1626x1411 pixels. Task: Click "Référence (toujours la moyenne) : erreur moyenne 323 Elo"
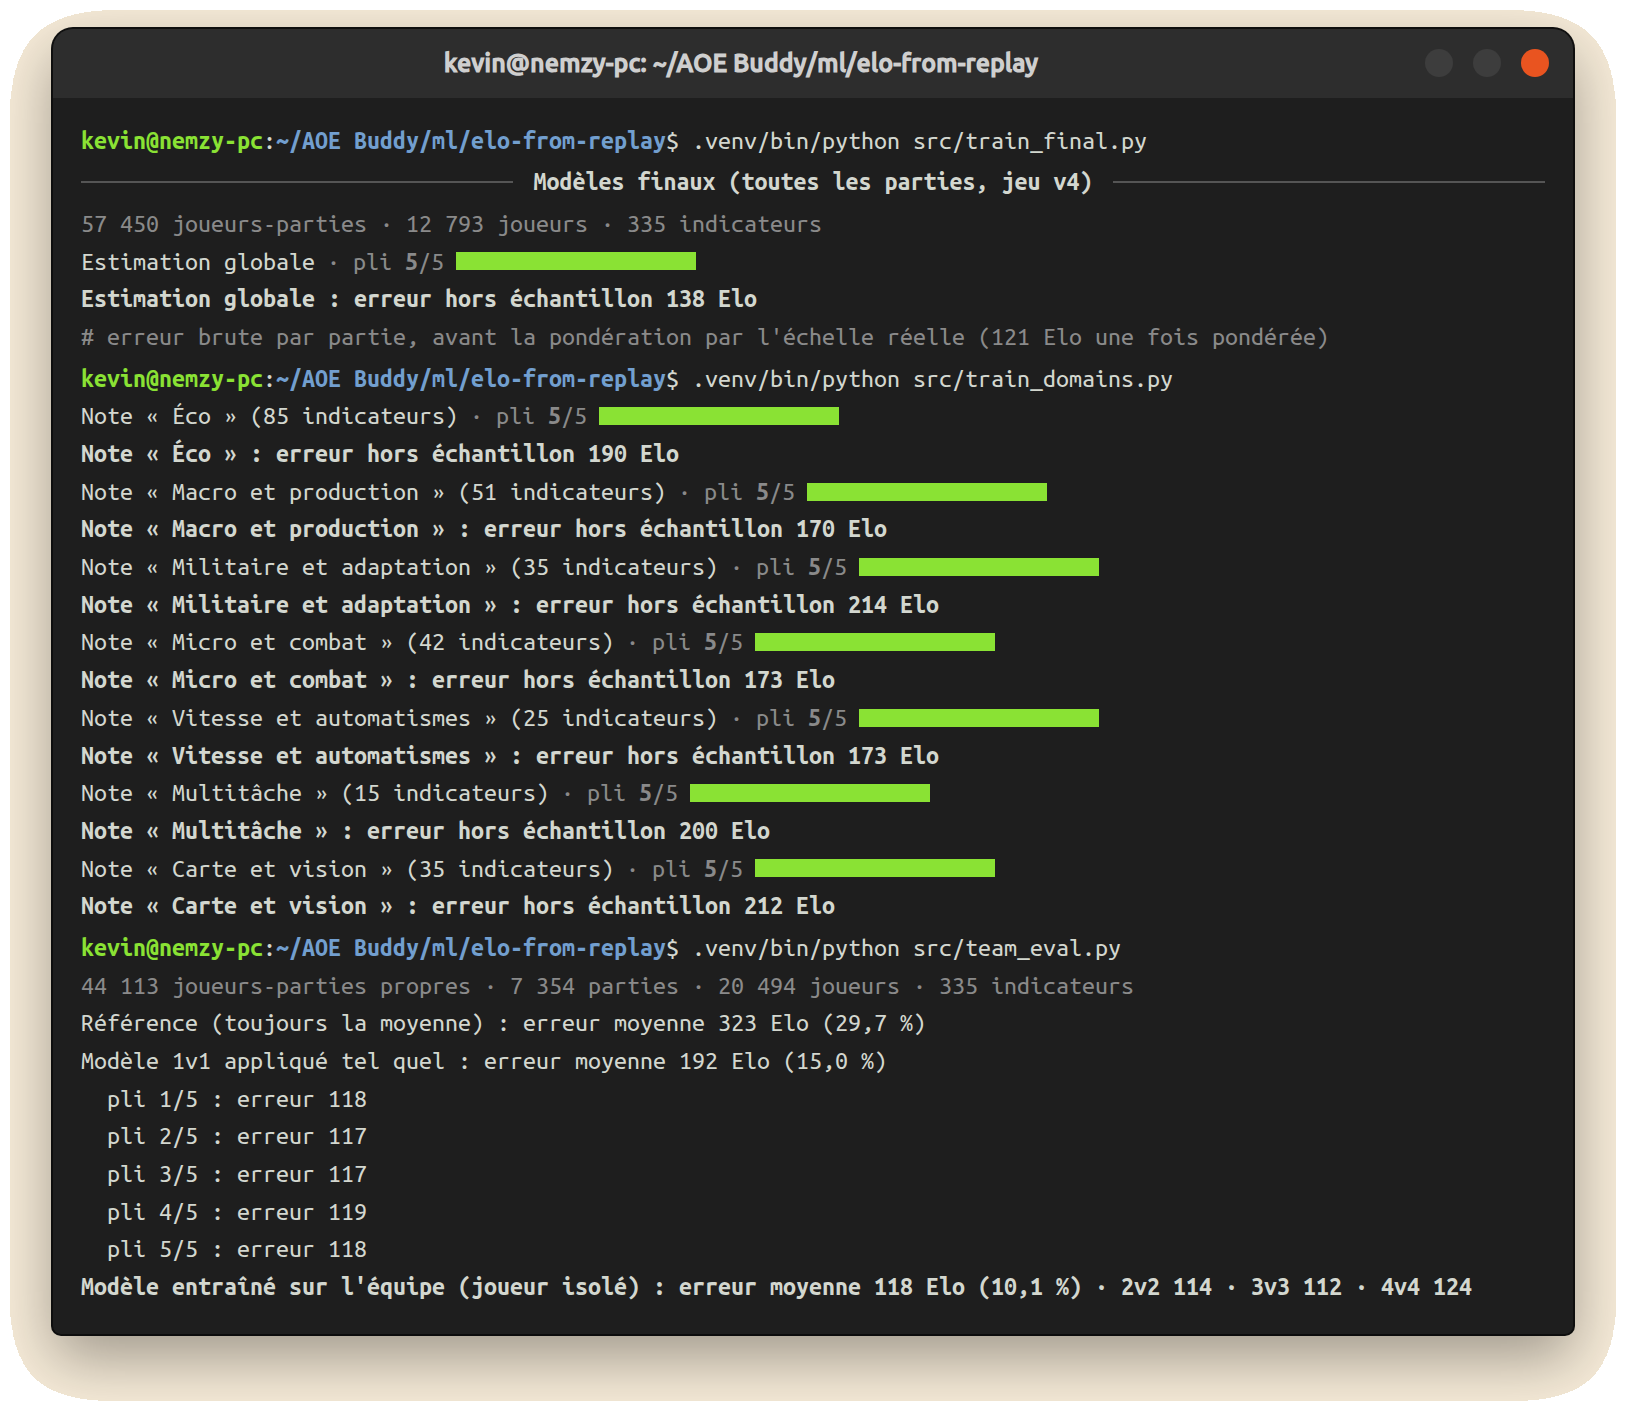445,1024
